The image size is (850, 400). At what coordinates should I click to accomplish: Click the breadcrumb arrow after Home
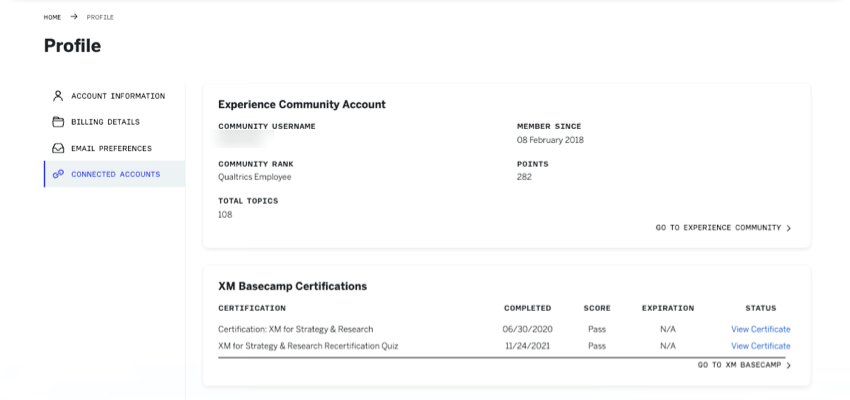pyautogui.click(x=74, y=17)
